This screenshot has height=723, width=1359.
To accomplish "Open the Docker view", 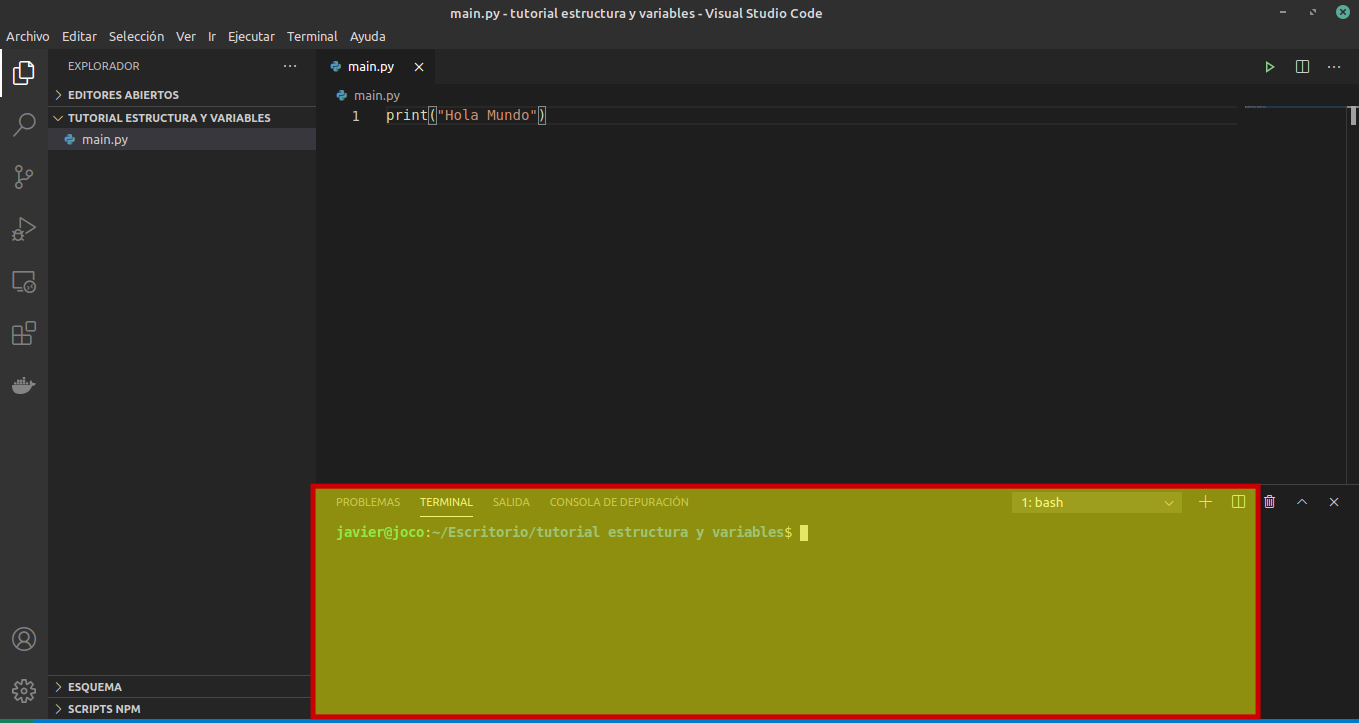I will (24, 386).
